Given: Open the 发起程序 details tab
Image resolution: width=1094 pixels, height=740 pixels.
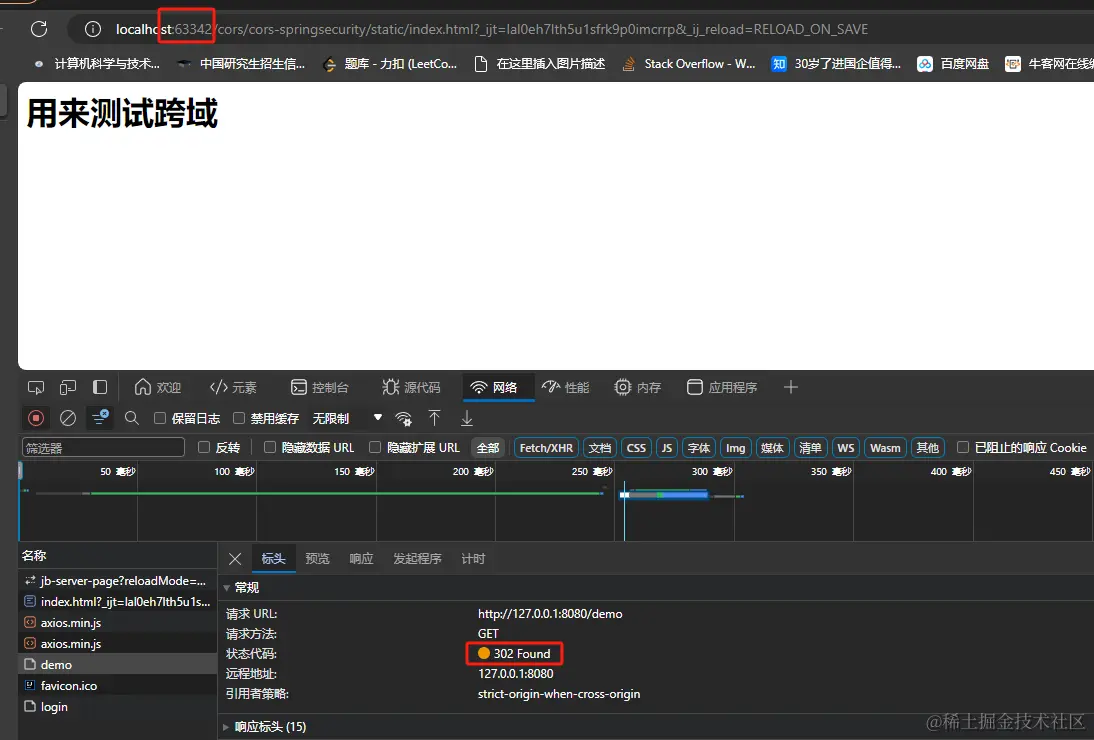Looking at the screenshot, I should tap(417, 559).
